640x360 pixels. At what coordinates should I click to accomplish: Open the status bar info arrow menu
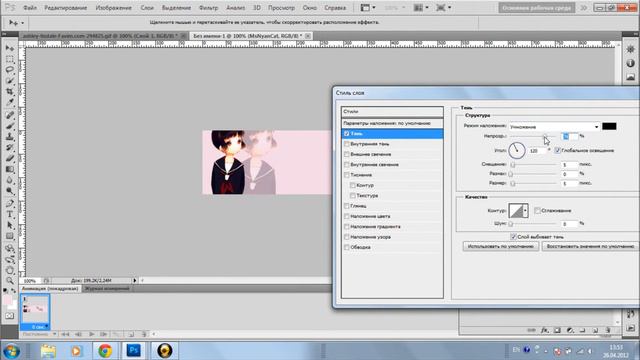pos(135,280)
